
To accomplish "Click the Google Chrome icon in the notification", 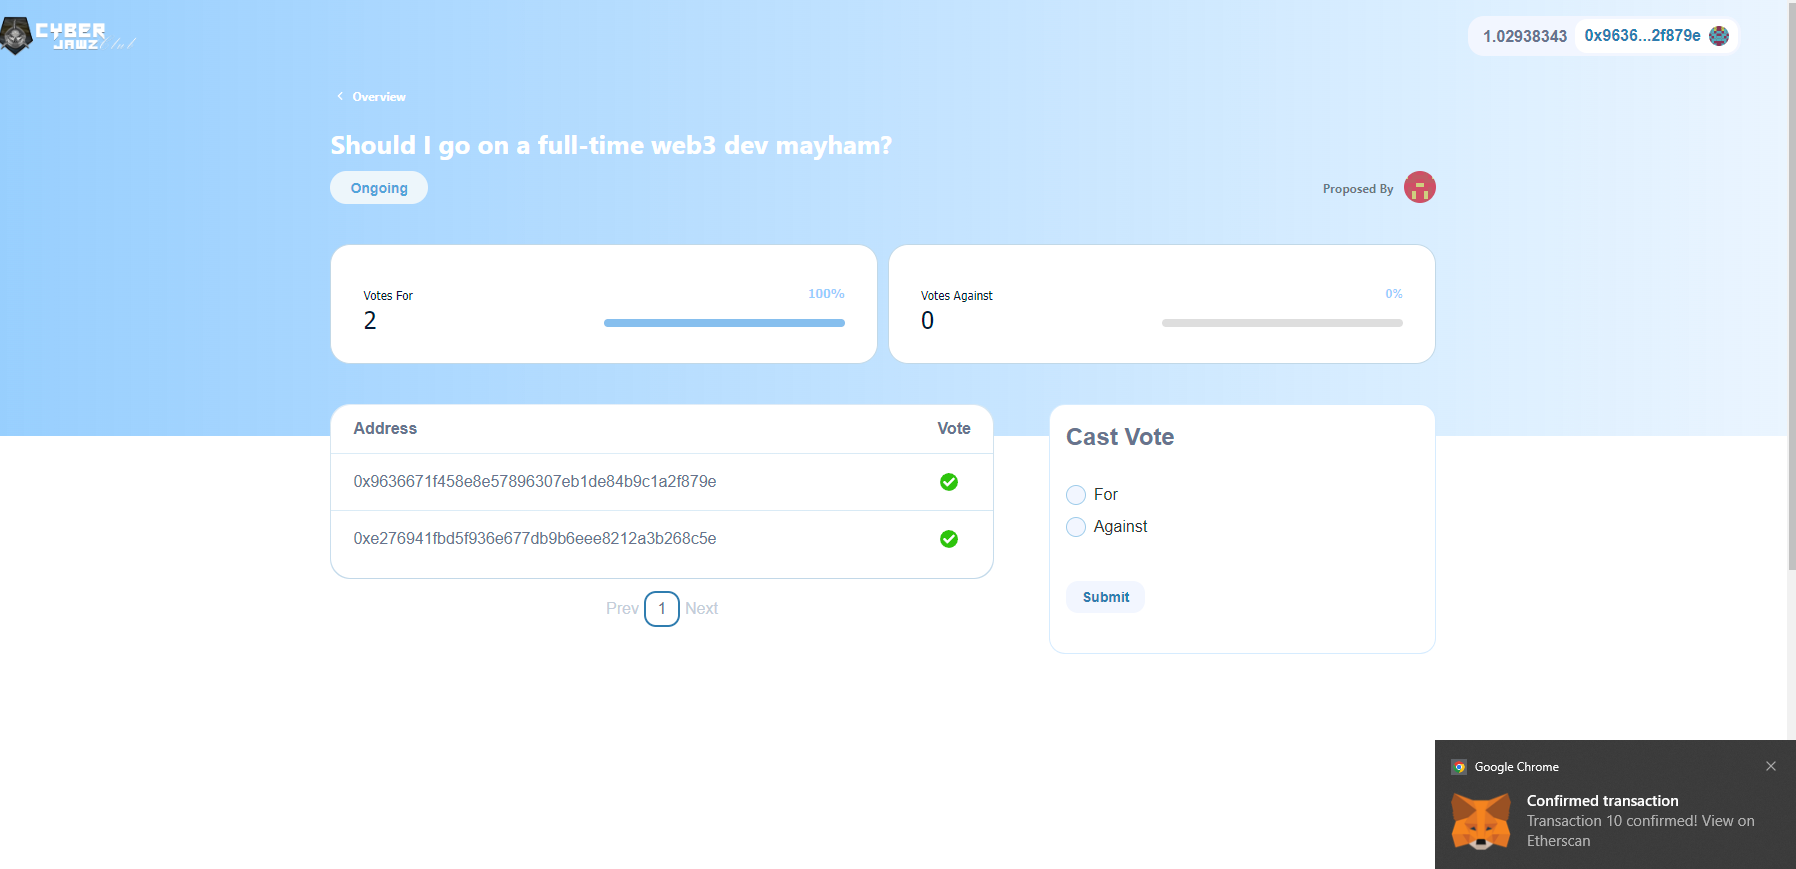I will [1460, 766].
